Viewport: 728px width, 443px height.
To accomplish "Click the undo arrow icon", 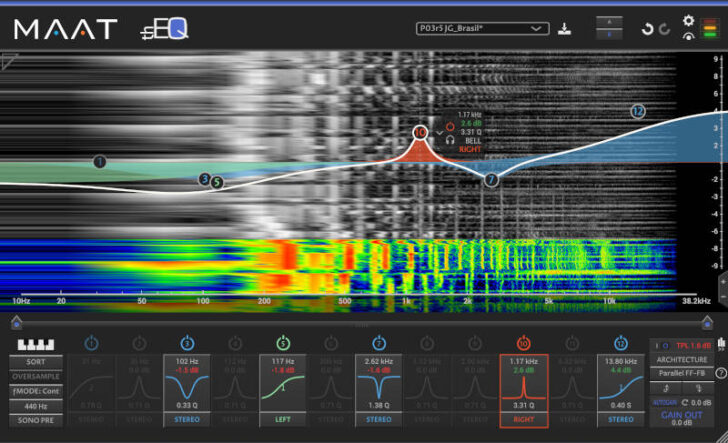I will click(x=647, y=29).
